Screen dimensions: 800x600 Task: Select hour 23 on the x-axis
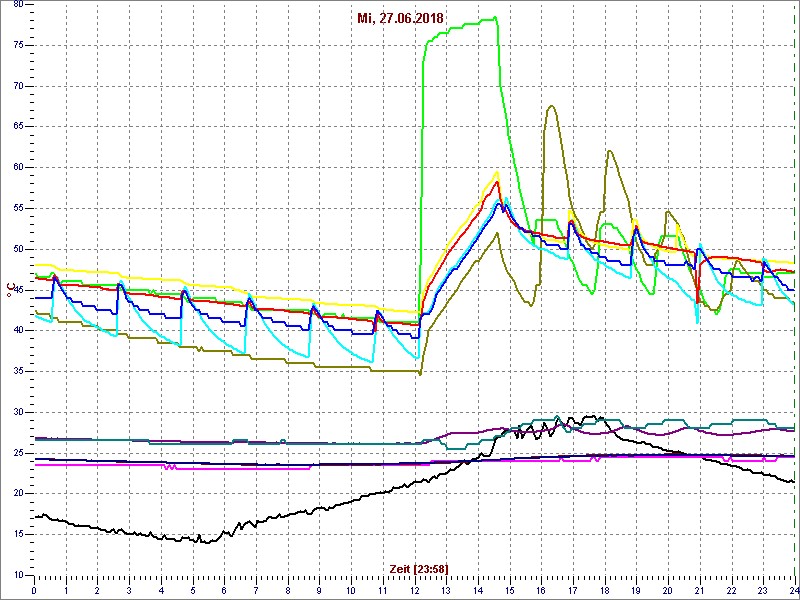point(763,589)
